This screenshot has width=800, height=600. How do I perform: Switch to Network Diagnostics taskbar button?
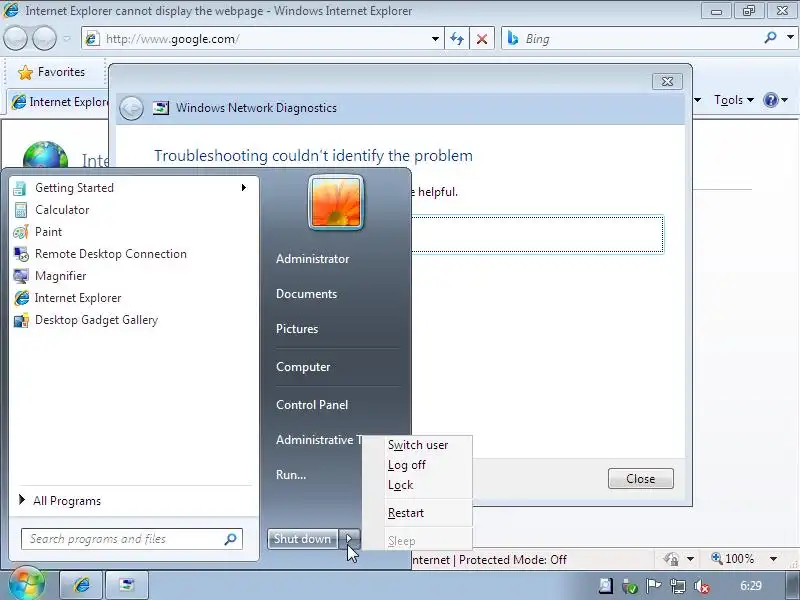point(127,585)
